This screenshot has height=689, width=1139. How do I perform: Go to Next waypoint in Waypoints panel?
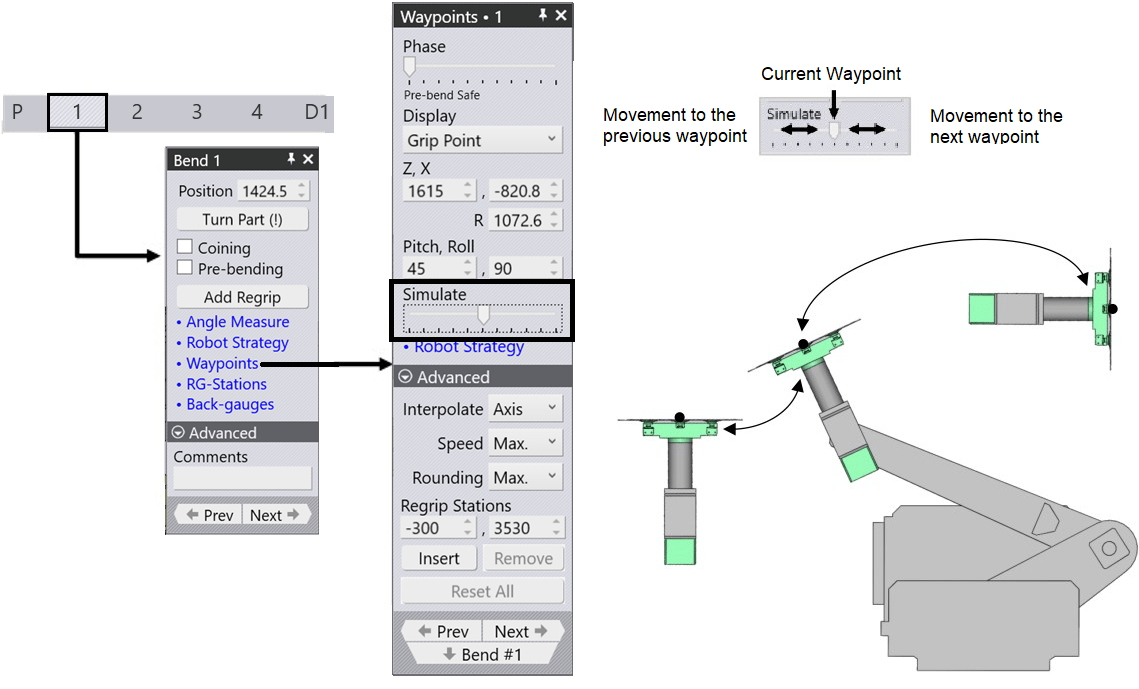521,631
